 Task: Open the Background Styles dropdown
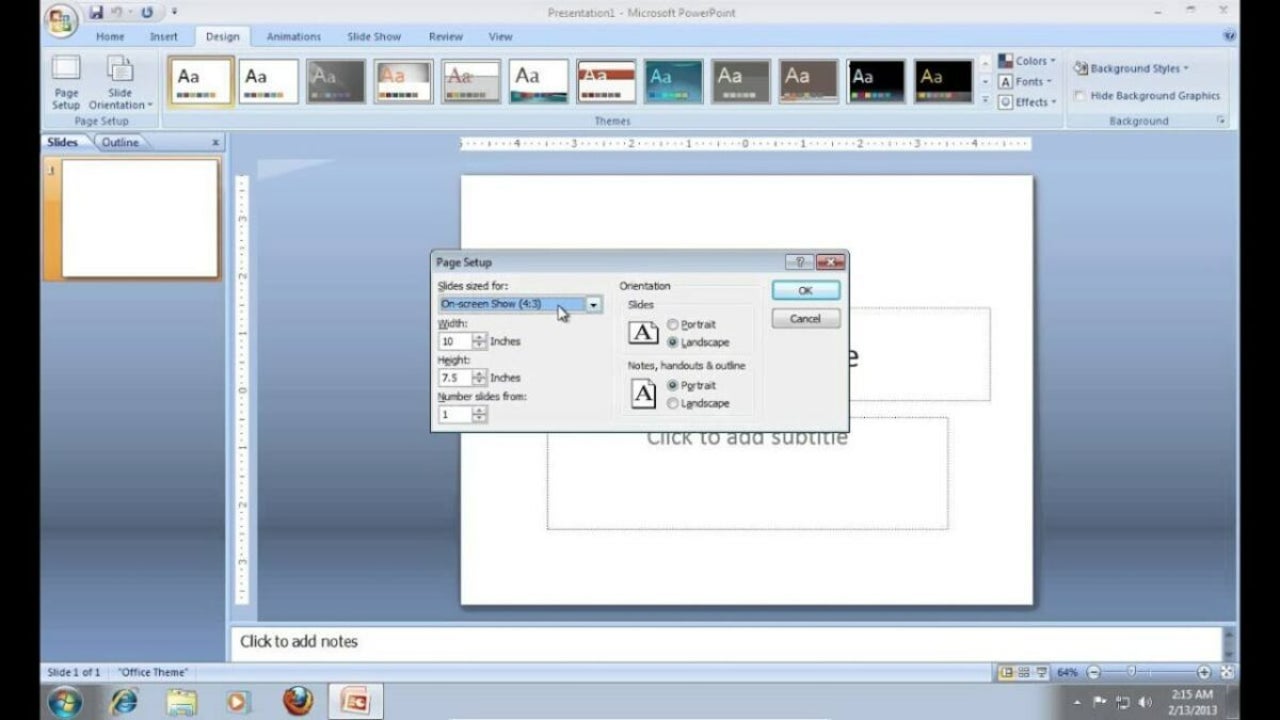pos(1131,68)
